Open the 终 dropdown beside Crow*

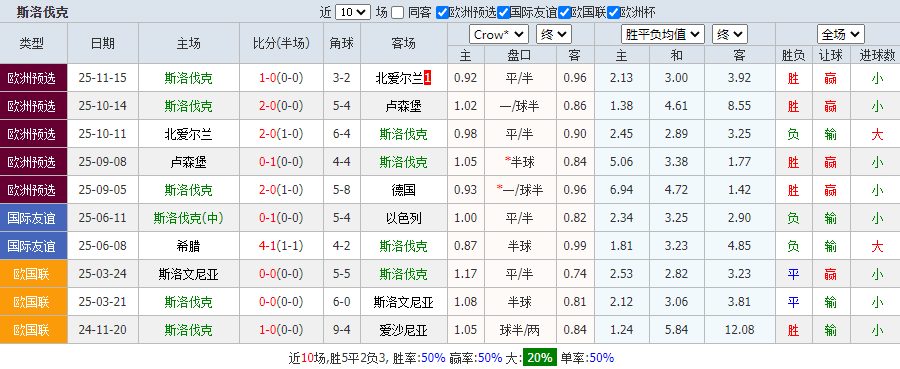point(554,34)
